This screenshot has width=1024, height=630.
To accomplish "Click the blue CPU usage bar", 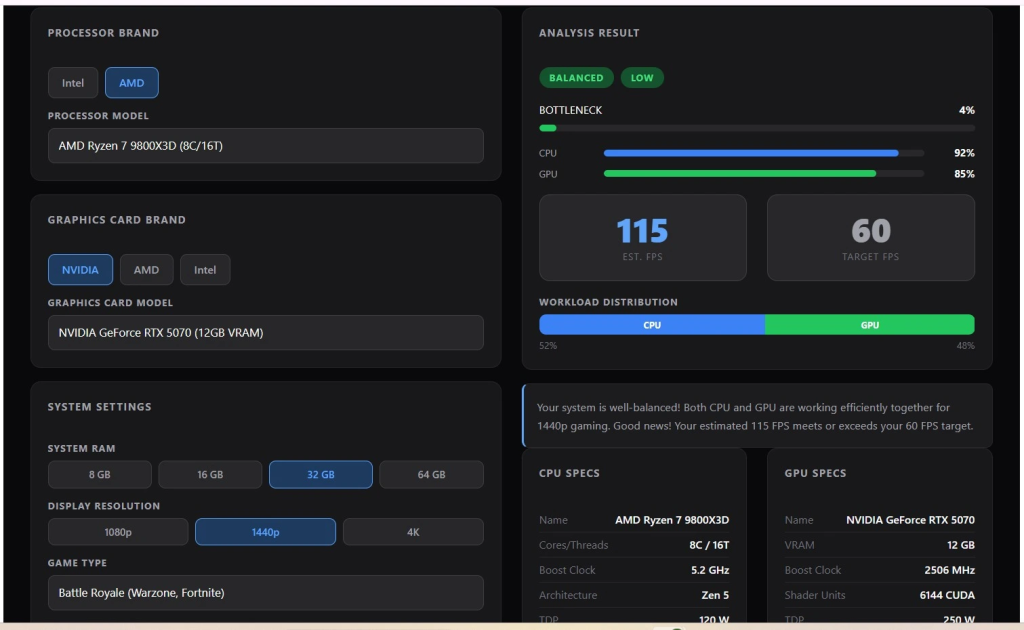I will 751,153.
